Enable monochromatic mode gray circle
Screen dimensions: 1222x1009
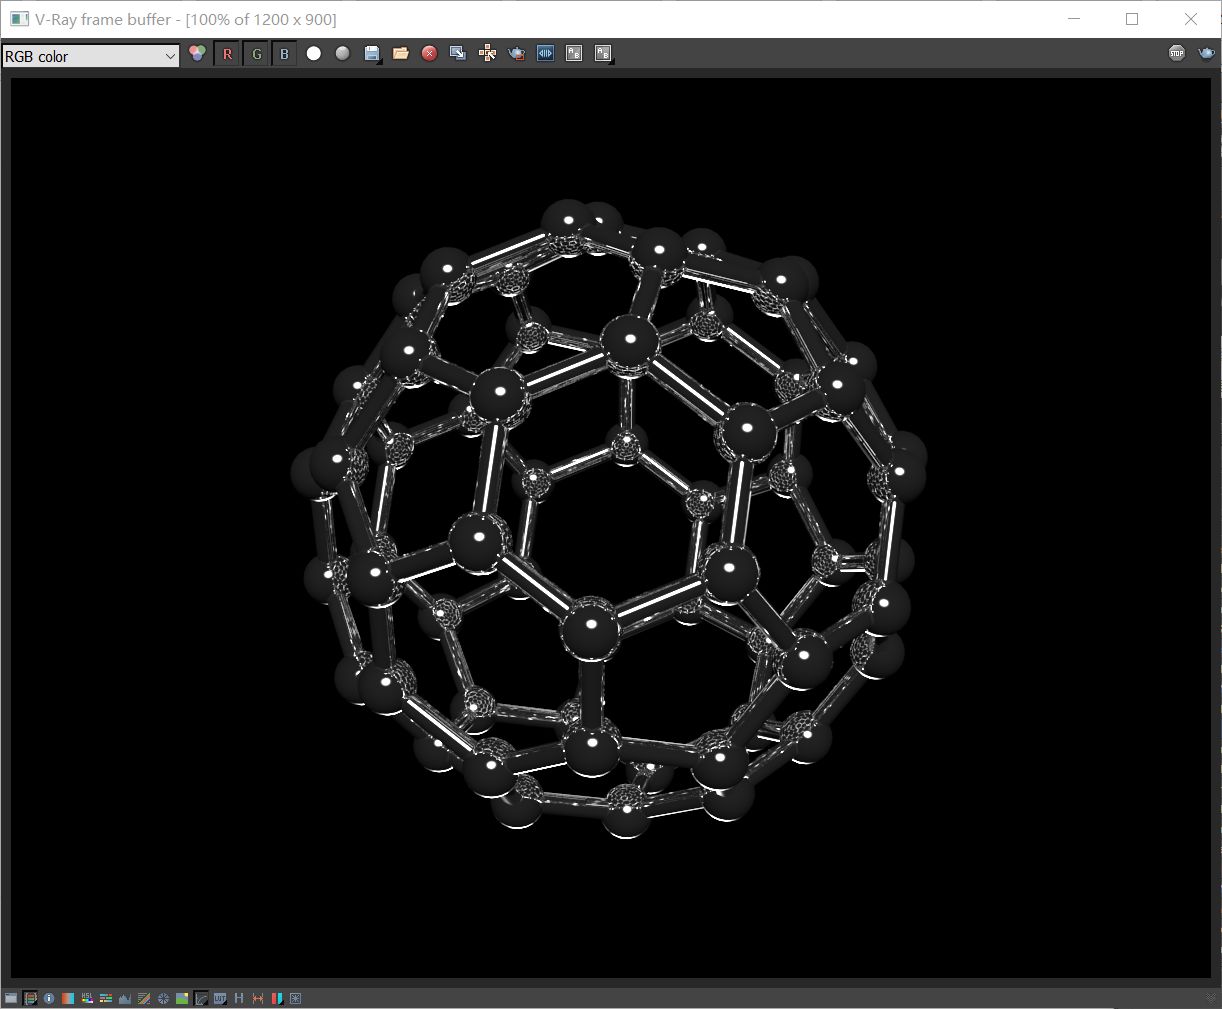click(x=343, y=53)
